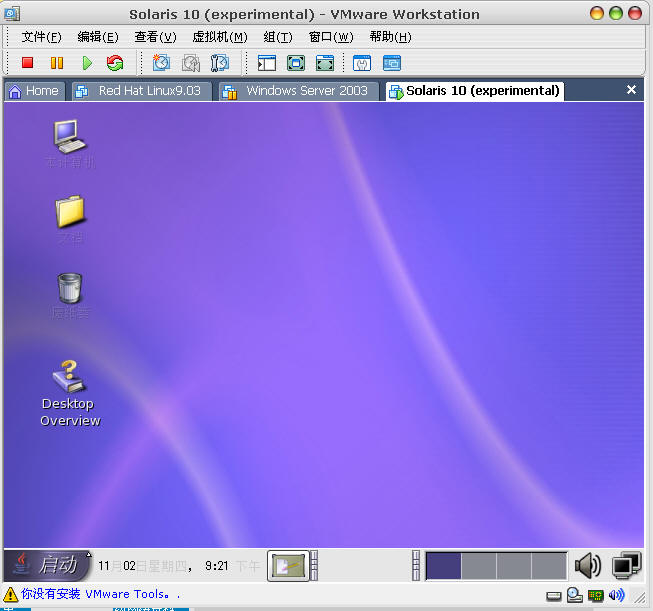Viewport: 653px width, 611px height.
Task: Open the Desktop Overview help icon
Action: pos(70,377)
